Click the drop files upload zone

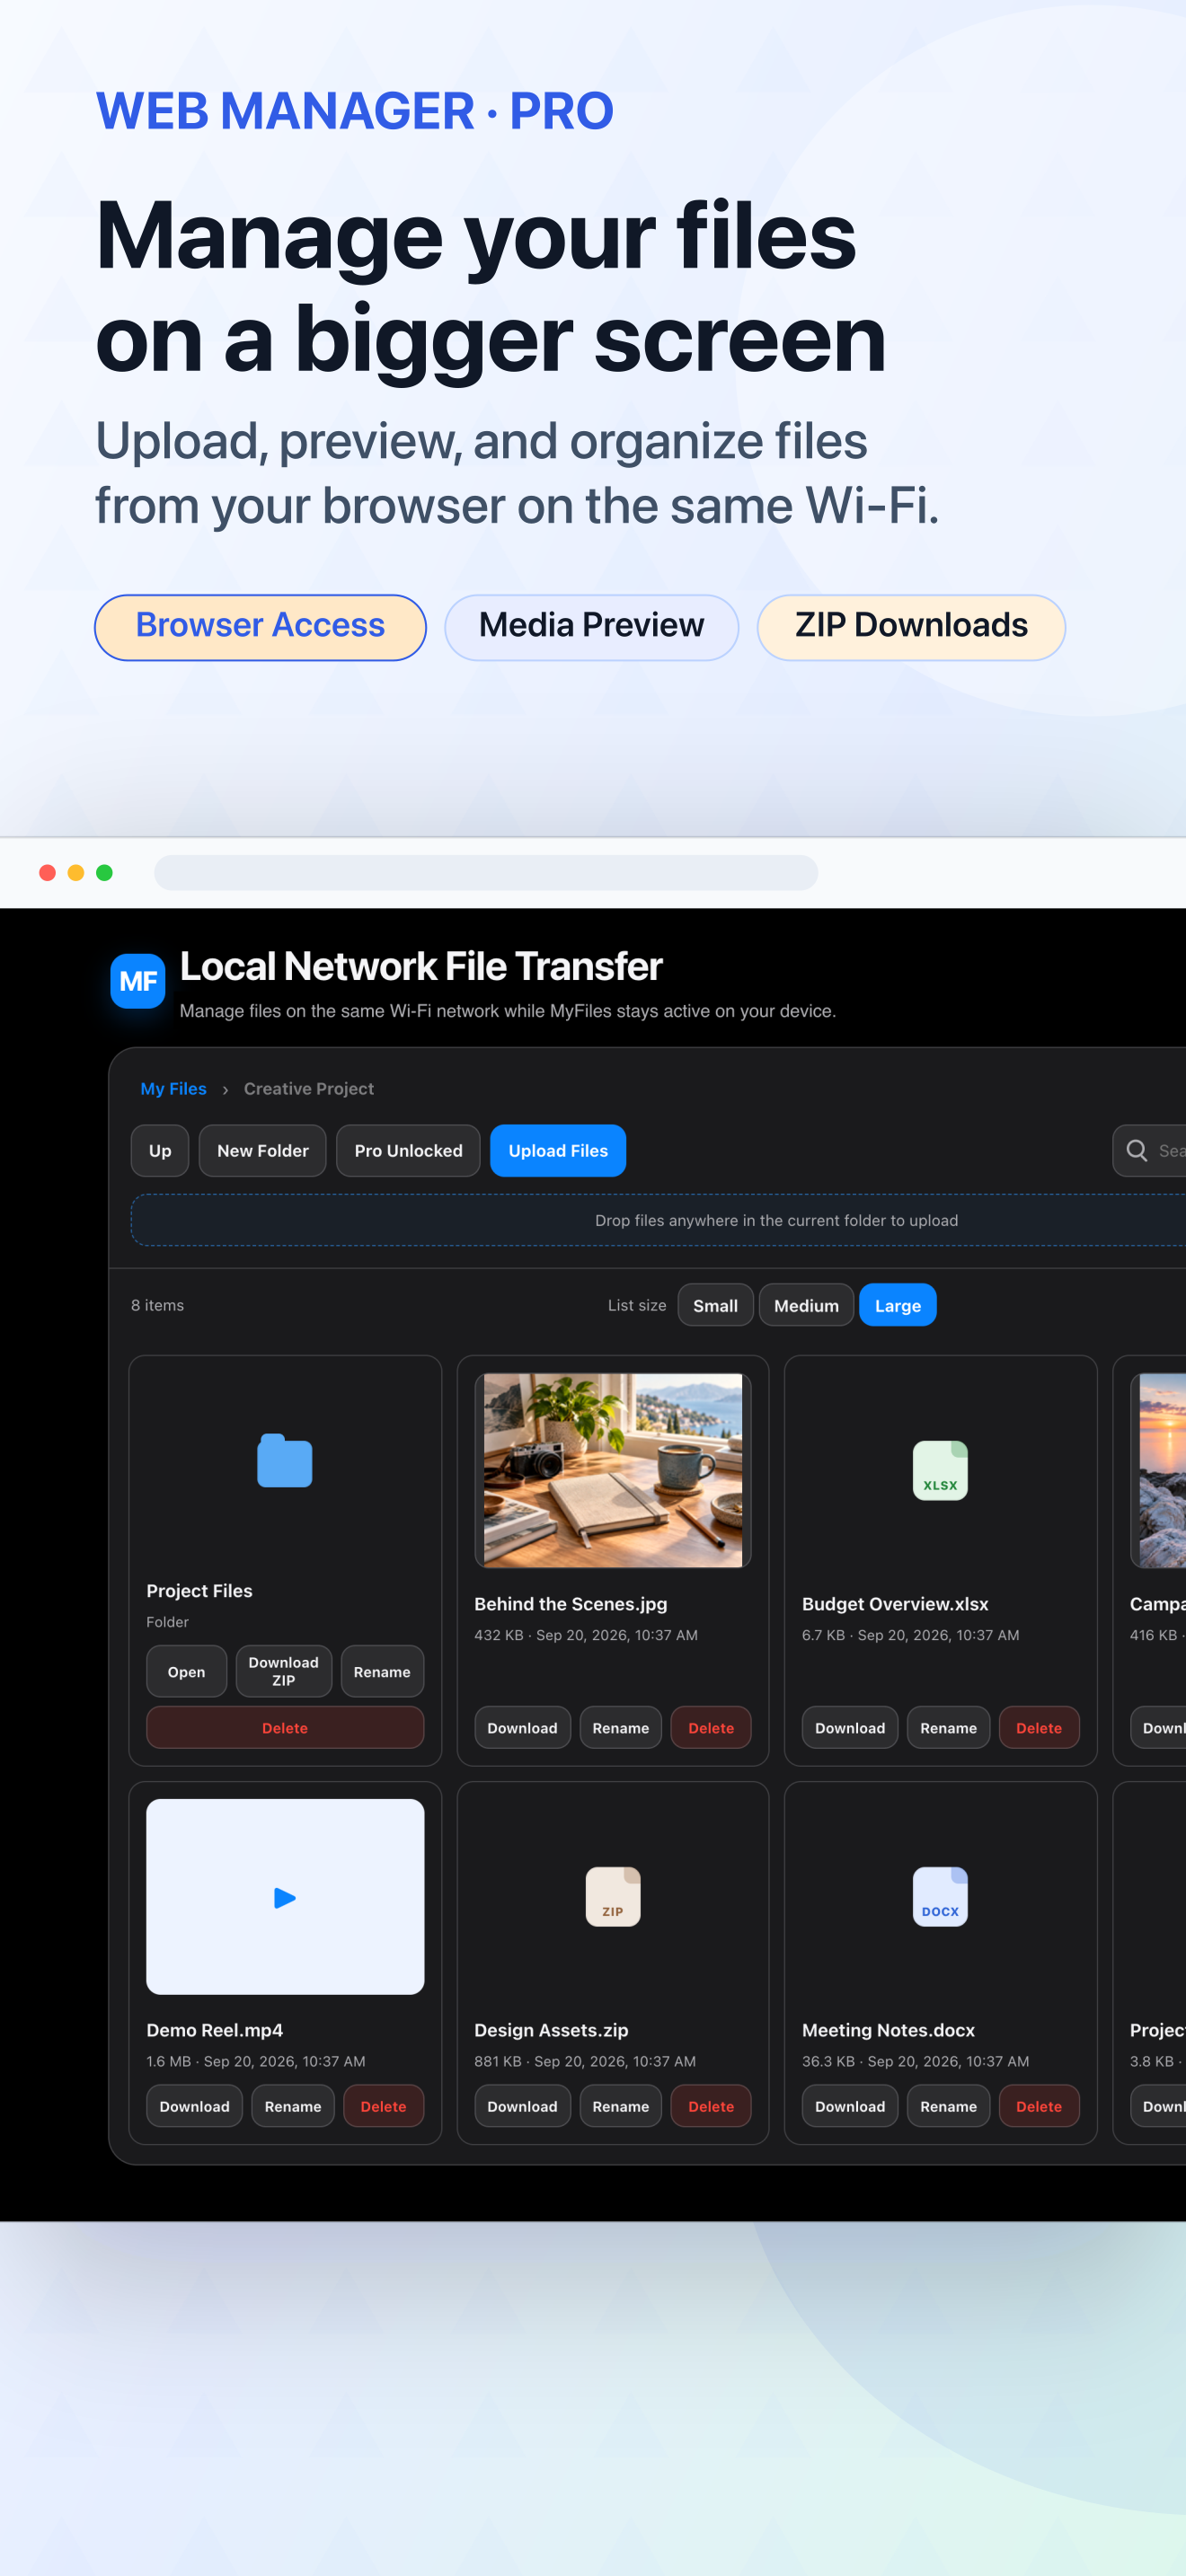[659, 1220]
